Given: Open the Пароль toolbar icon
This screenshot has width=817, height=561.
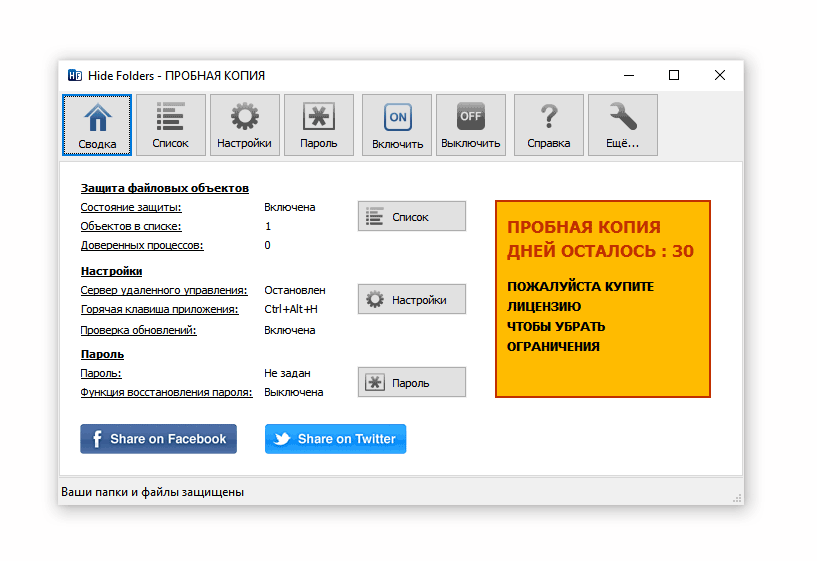Looking at the screenshot, I should tap(319, 125).
